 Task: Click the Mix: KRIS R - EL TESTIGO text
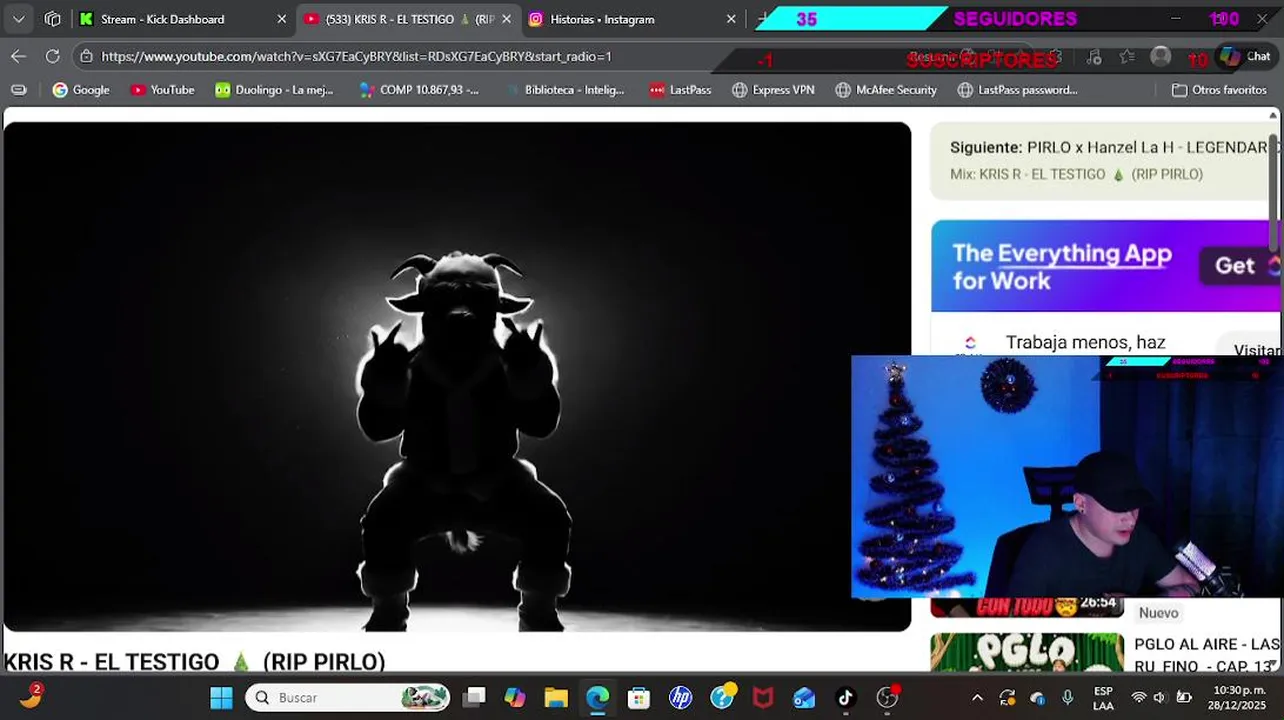pos(1076,174)
